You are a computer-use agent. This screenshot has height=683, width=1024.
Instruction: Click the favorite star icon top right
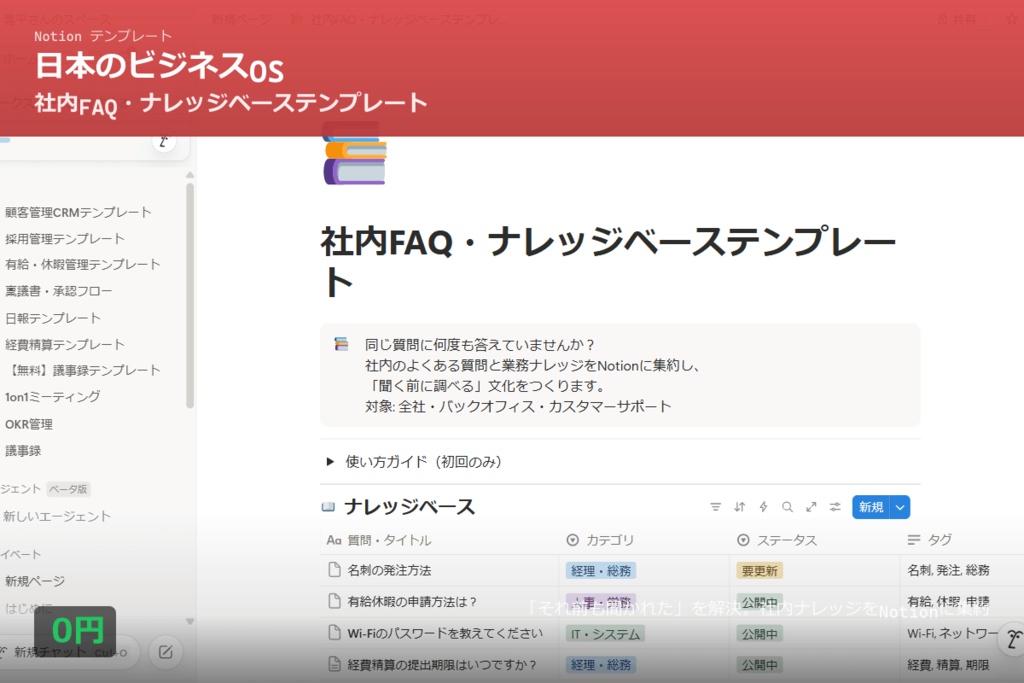tap(1012, 18)
